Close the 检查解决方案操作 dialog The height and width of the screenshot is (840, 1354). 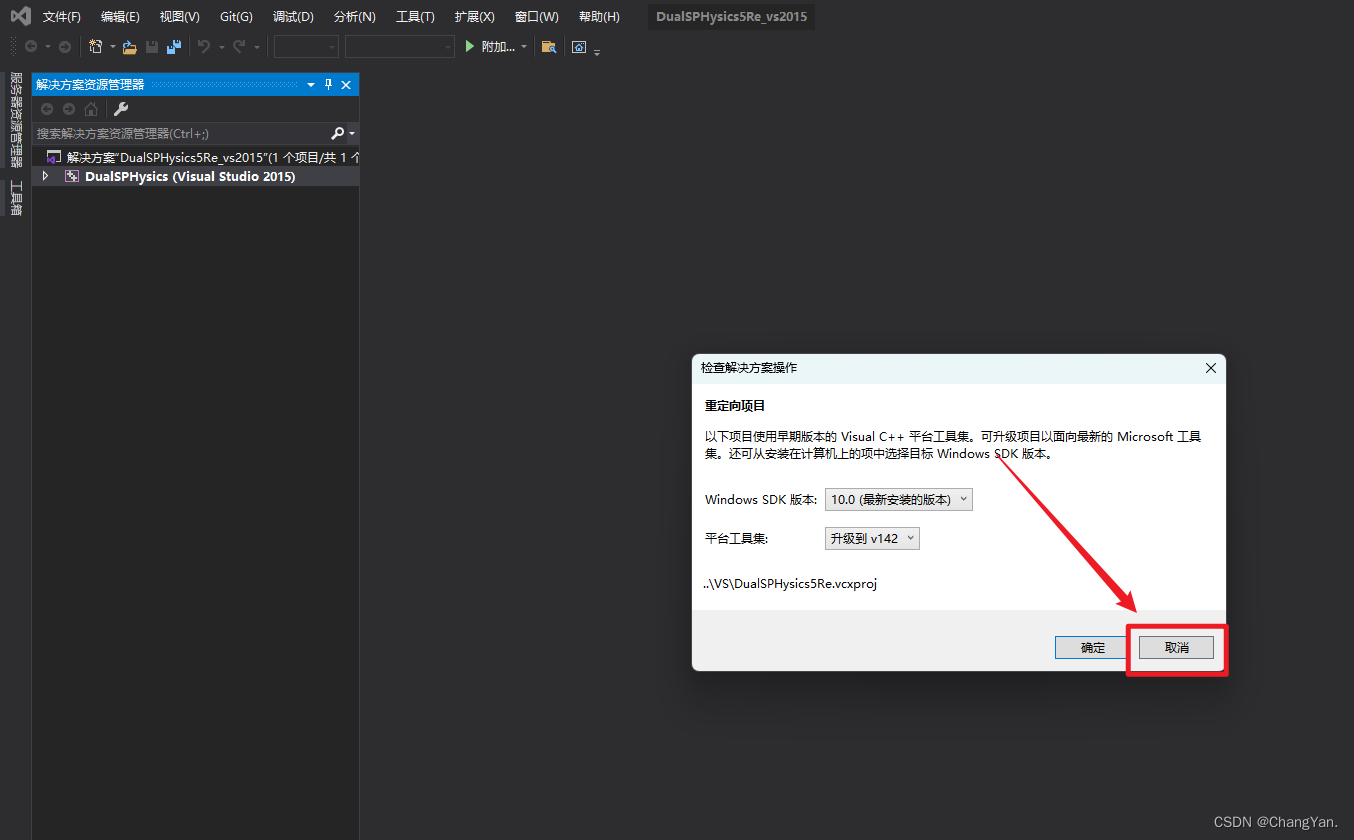(1210, 368)
